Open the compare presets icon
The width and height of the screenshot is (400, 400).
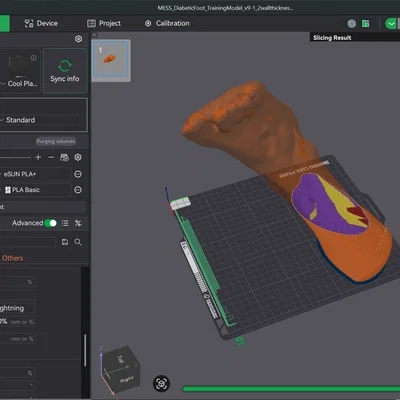78,223
